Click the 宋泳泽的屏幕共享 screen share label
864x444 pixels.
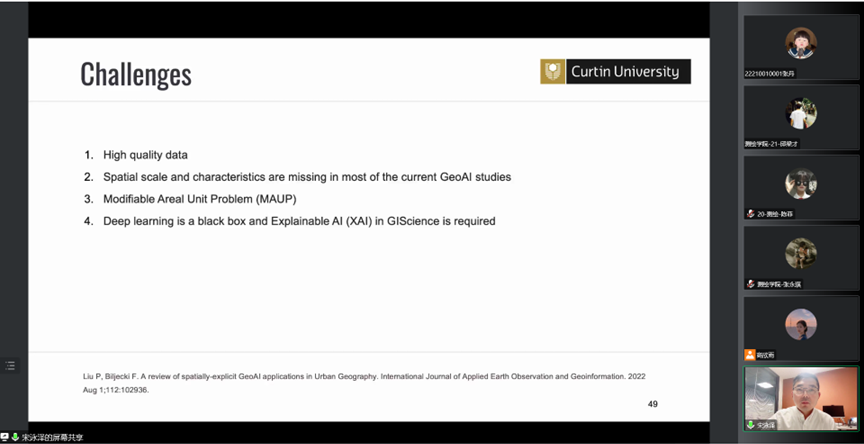[x=53, y=437]
